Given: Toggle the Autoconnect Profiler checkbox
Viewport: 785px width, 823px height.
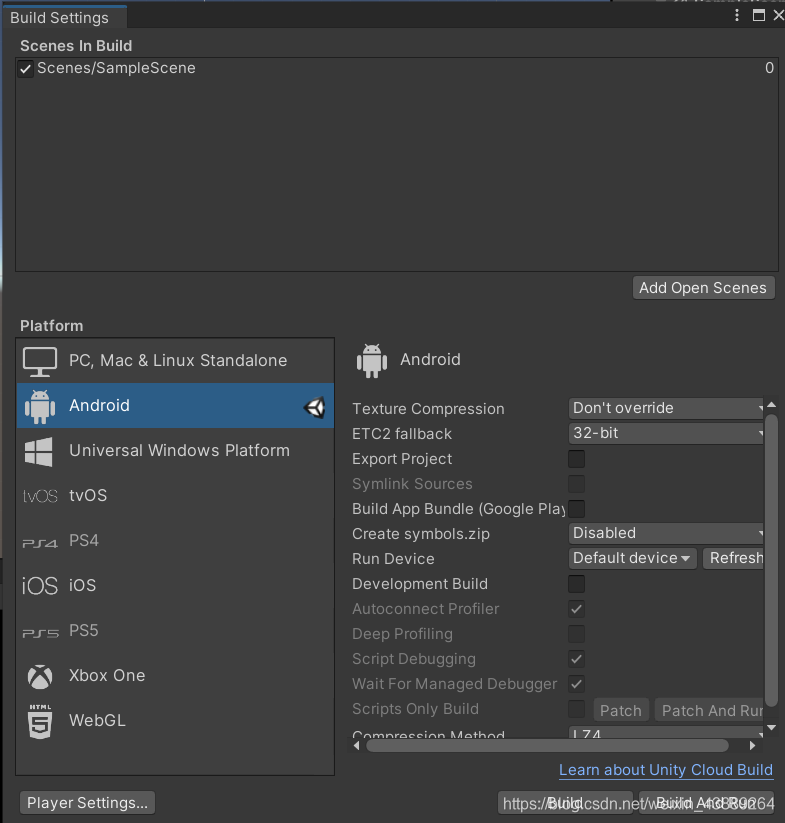Looking at the screenshot, I should coord(576,609).
